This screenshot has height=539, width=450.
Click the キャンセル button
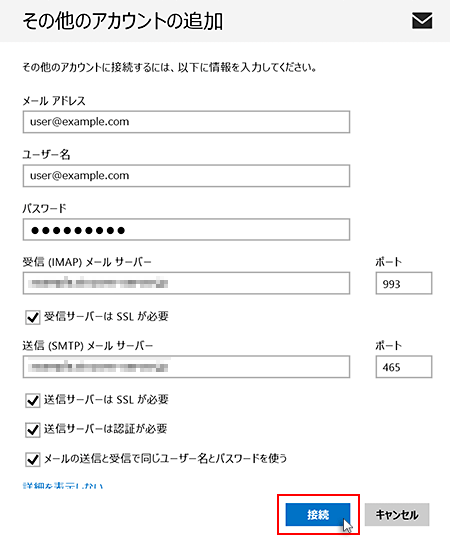coord(397,515)
